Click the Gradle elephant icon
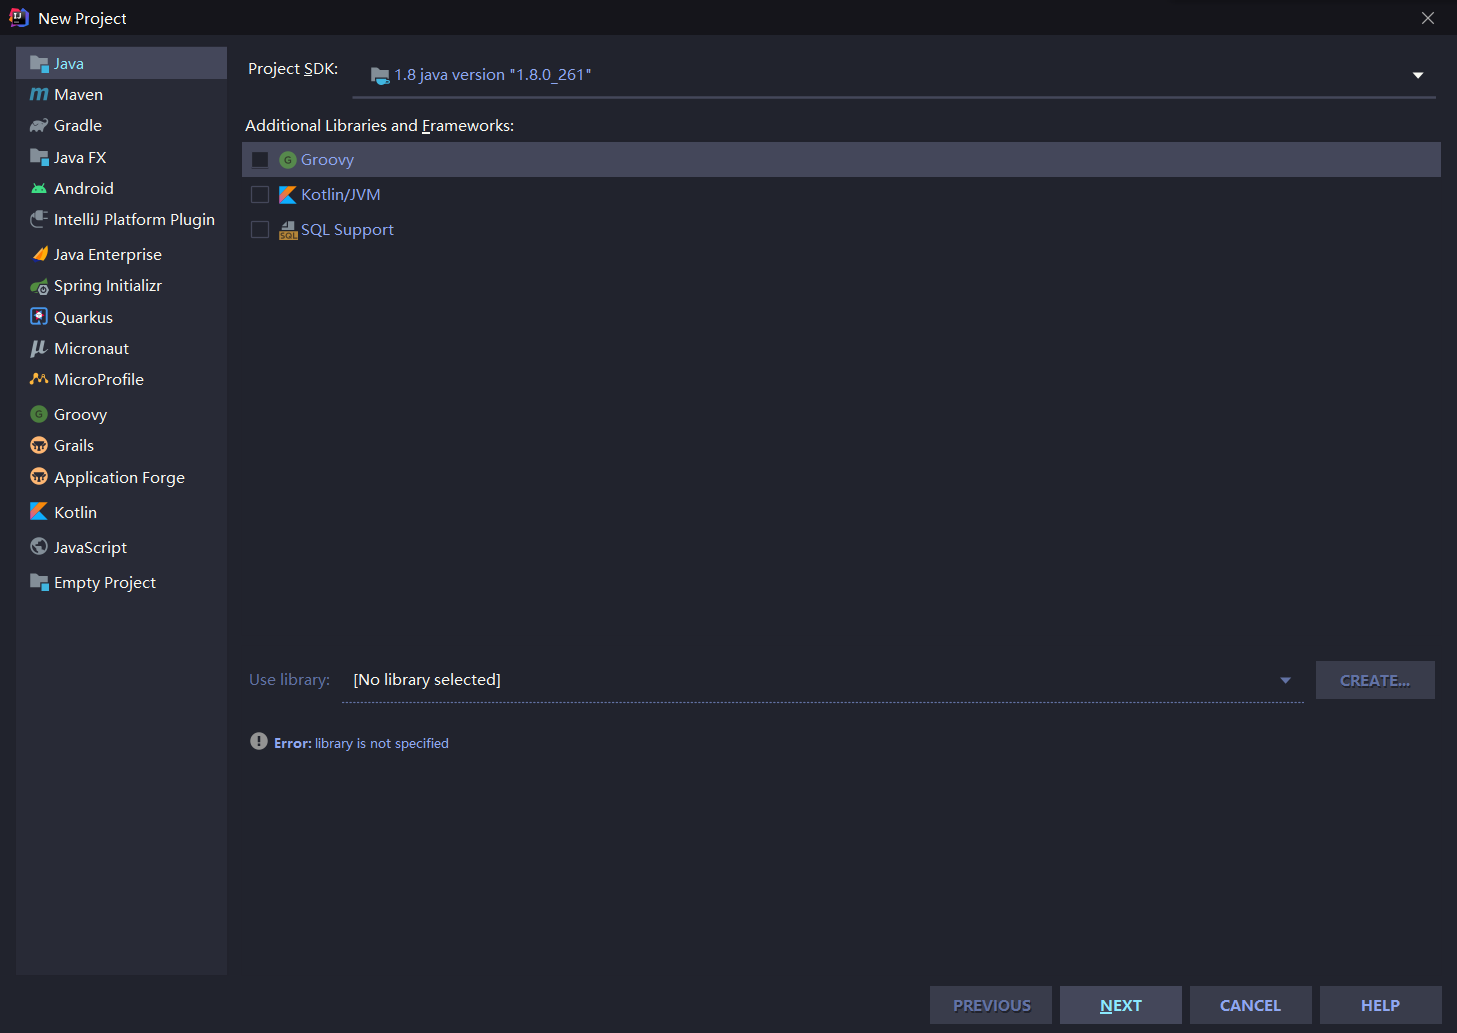The width and height of the screenshot is (1457, 1033). (x=39, y=126)
